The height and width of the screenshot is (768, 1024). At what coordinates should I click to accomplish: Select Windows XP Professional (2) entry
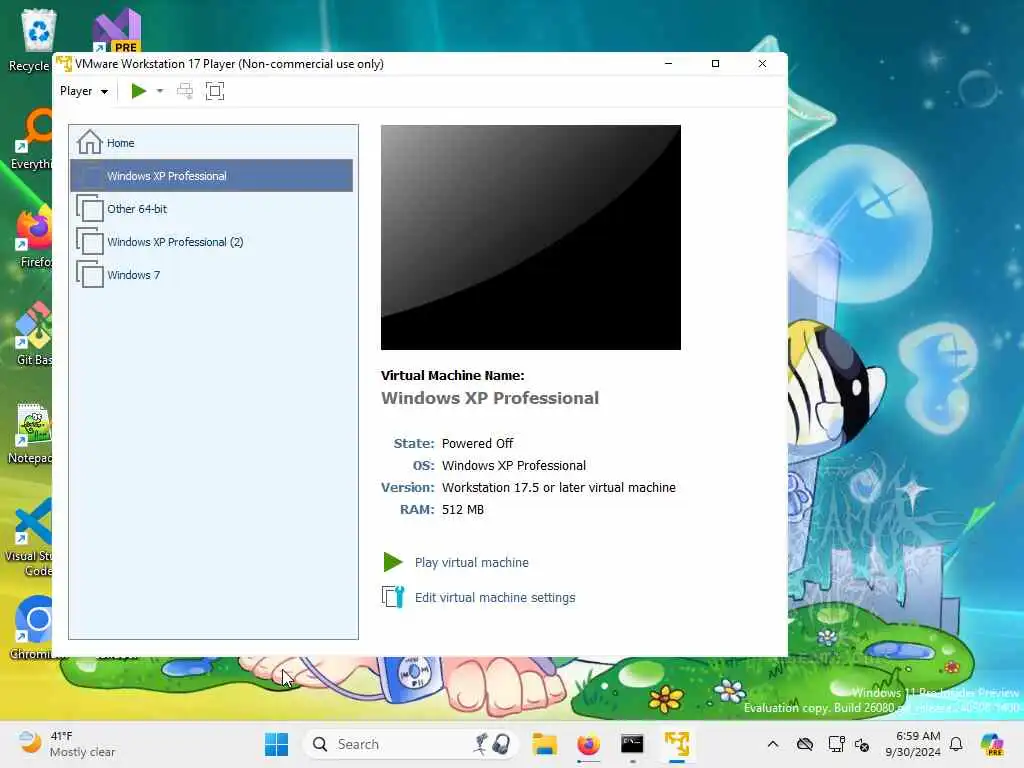[x=212, y=242]
